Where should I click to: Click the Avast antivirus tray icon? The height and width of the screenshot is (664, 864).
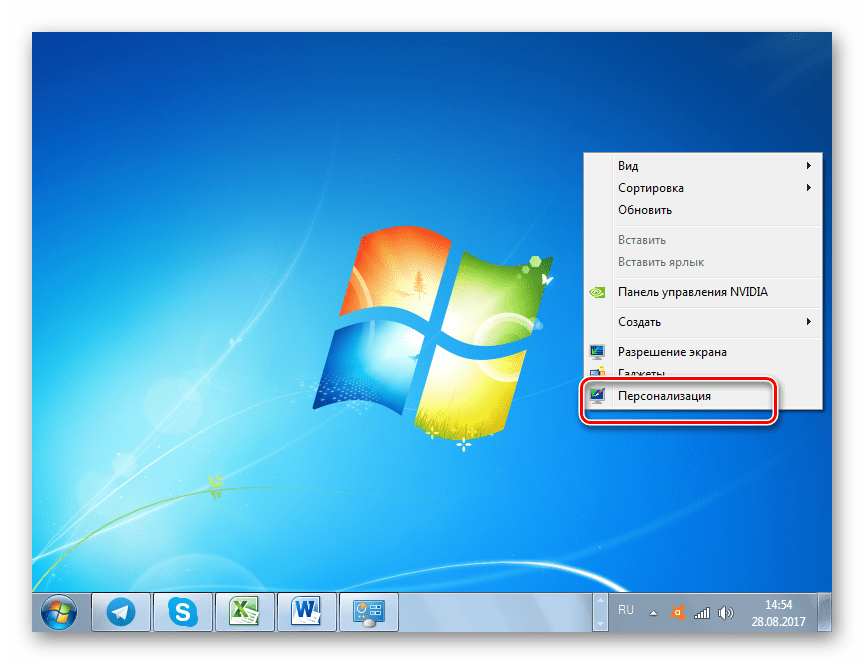click(678, 612)
